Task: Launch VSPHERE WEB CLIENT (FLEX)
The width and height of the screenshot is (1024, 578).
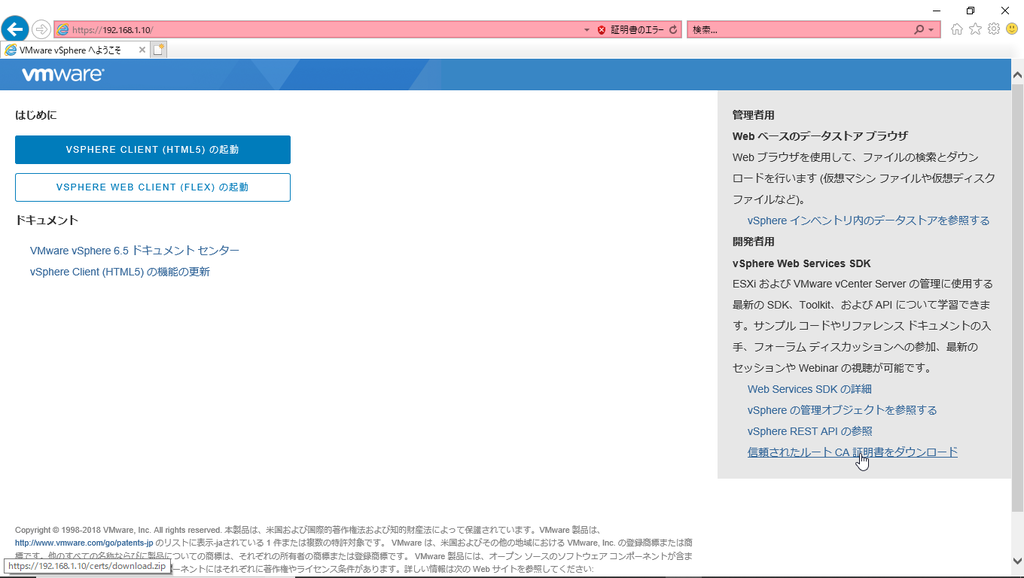Action: pyautogui.click(x=152, y=187)
